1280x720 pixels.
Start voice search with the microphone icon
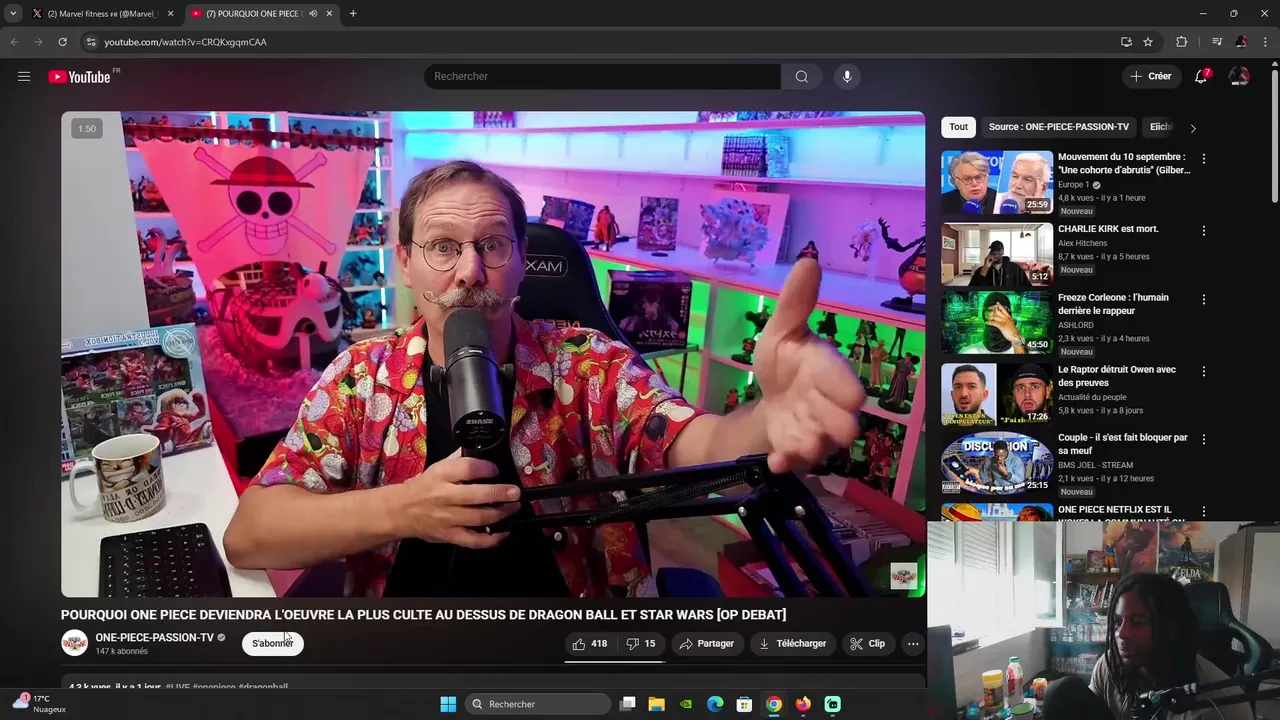point(847,77)
